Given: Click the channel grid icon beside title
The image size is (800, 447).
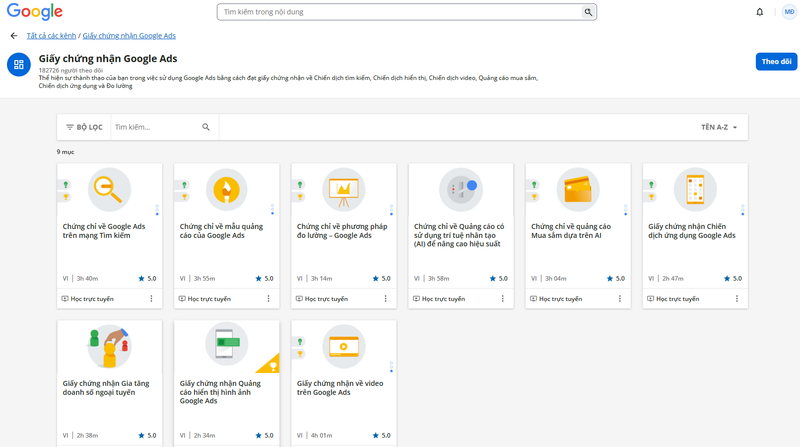Looking at the screenshot, I should 19,64.
